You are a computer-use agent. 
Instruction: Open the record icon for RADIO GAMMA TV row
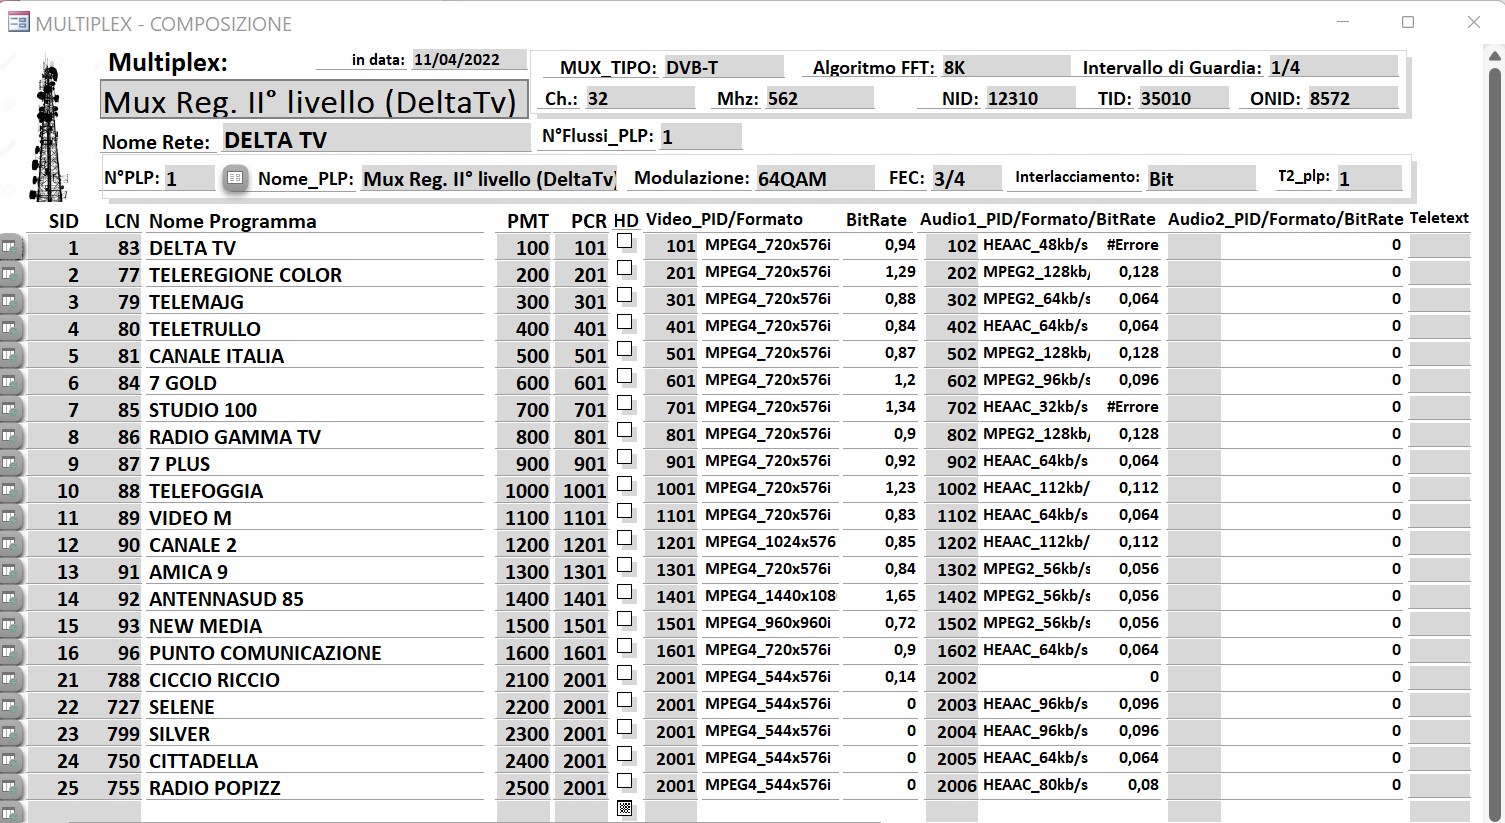tap(10, 436)
